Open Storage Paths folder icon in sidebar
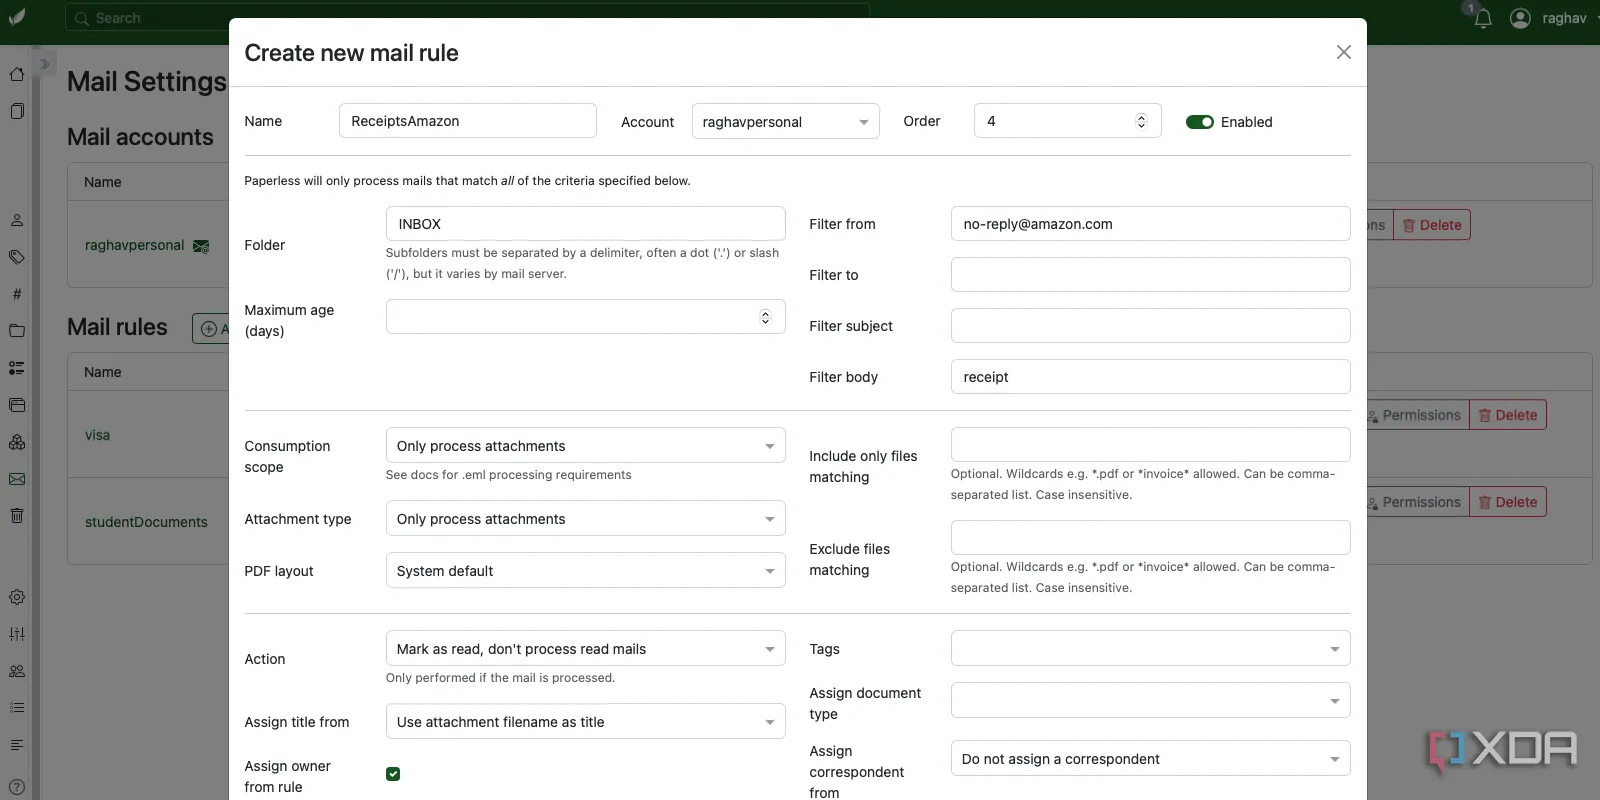The image size is (1600, 800). coord(17,331)
